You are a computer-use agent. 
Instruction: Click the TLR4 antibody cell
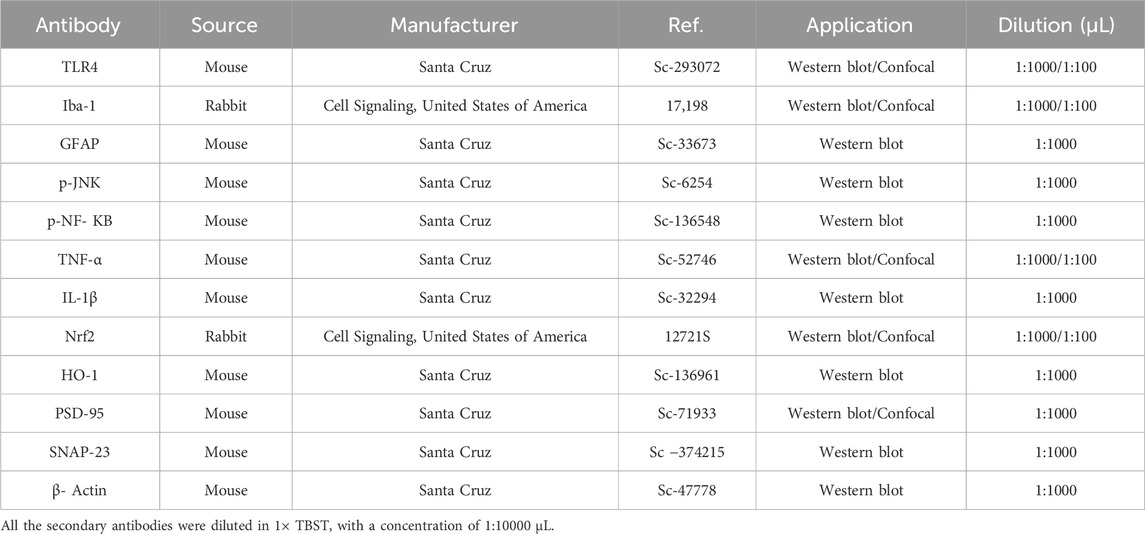click(80, 67)
